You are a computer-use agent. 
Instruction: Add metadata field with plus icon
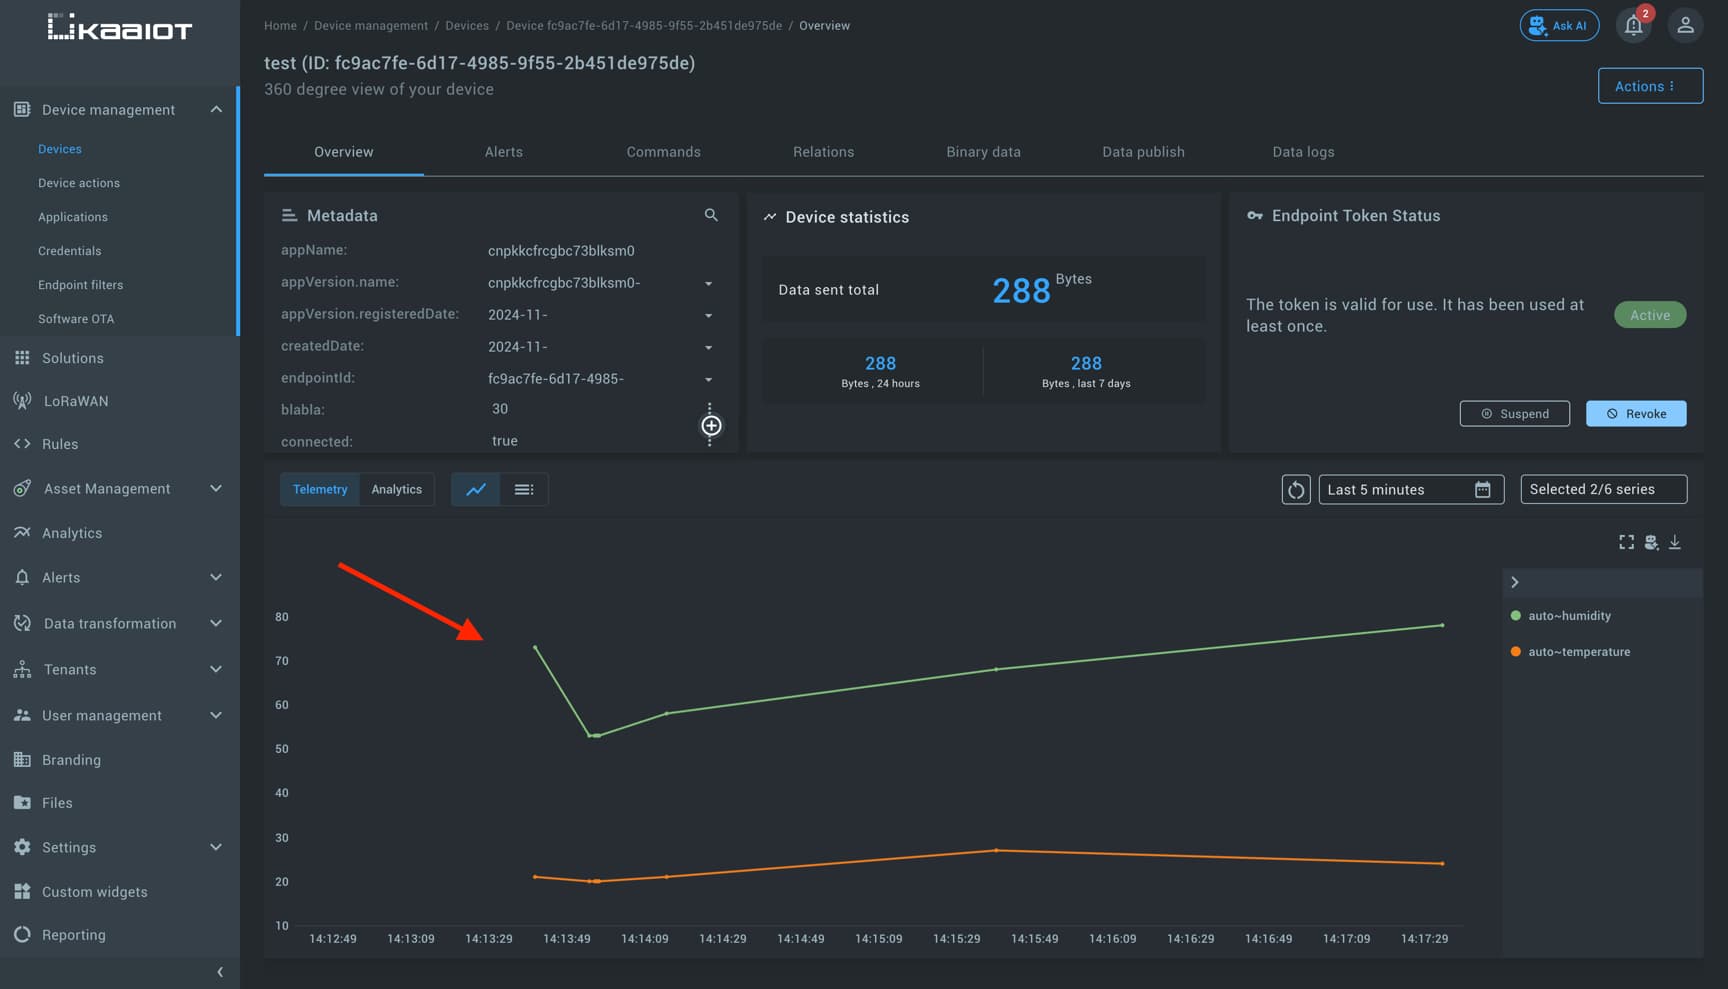[711, 426]
